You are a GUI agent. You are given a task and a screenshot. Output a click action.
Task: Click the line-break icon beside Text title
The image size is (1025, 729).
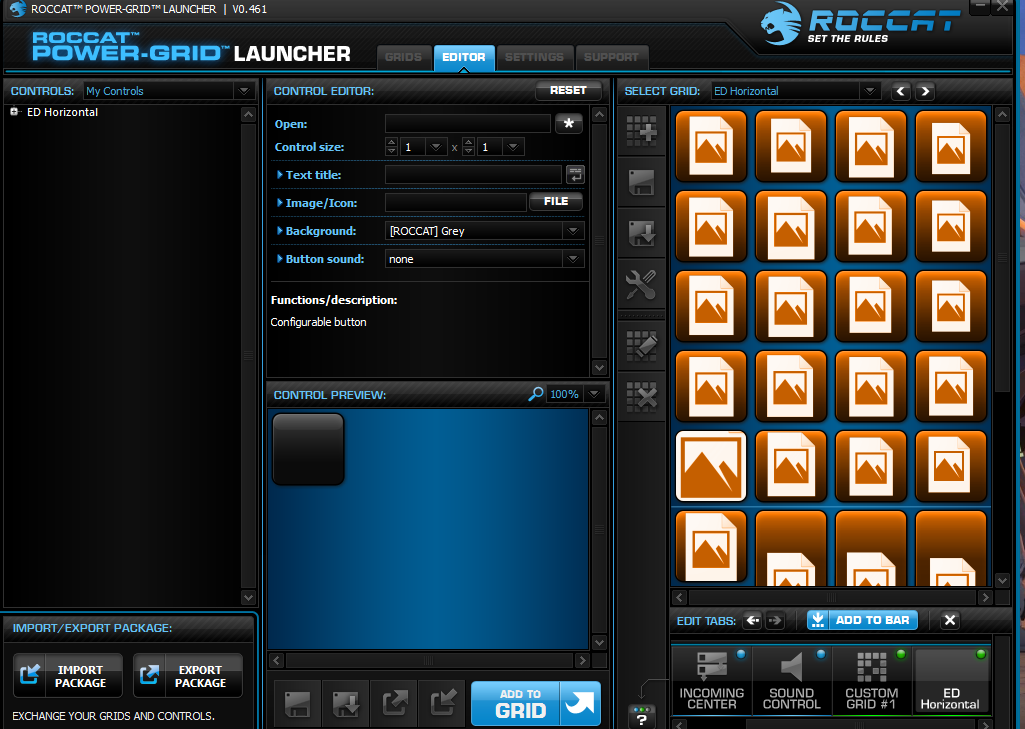(x=575, y=175)
